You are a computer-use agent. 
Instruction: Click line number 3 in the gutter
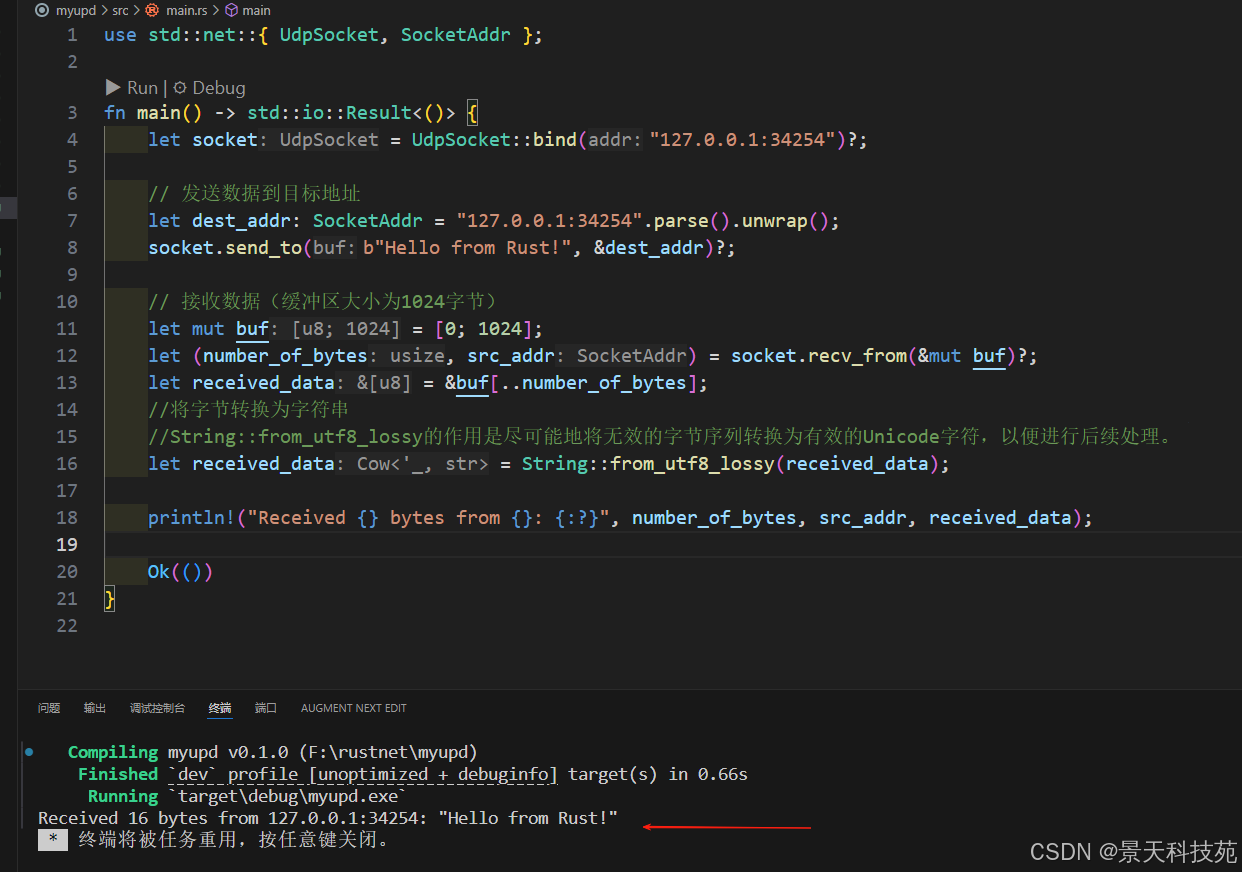(73, 112)
